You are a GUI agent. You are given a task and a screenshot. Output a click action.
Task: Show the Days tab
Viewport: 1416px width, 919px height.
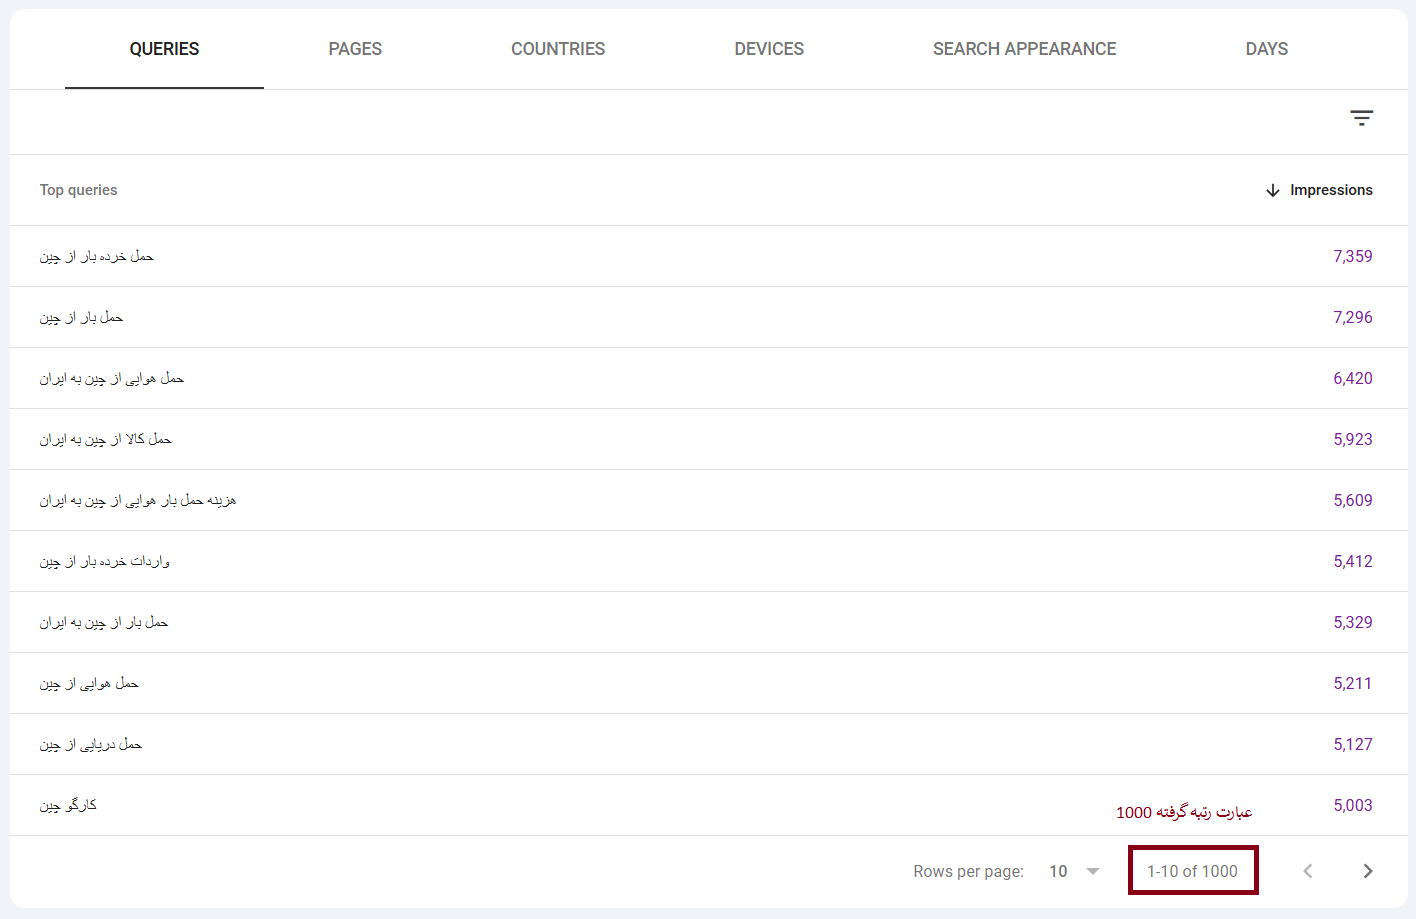pos(1266,49)
